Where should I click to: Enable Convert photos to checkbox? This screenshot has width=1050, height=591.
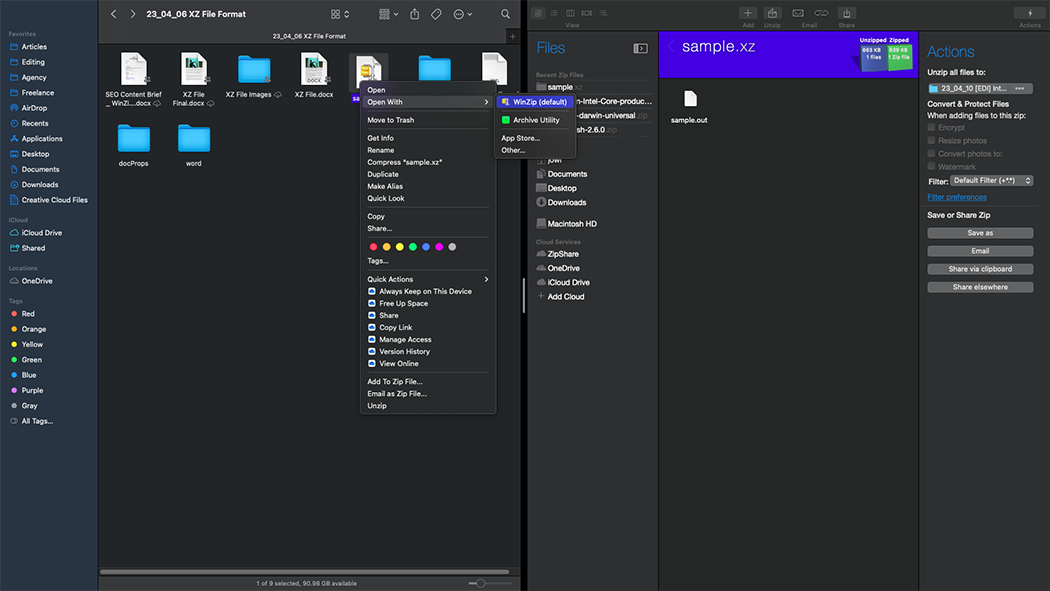[x=931, y=153]
